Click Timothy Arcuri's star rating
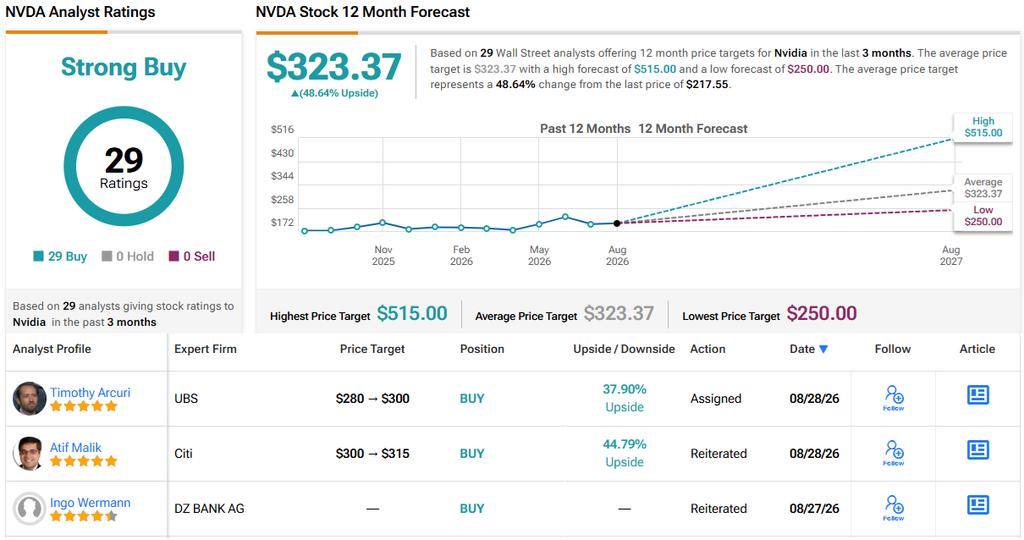Viewport: 1024px width, 540px height. (x=84, y=406)
